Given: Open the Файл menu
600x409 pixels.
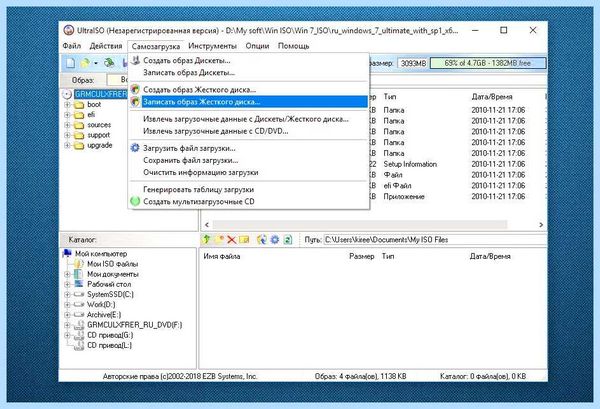Looking at the screenshot, I should tap(72, 46).
